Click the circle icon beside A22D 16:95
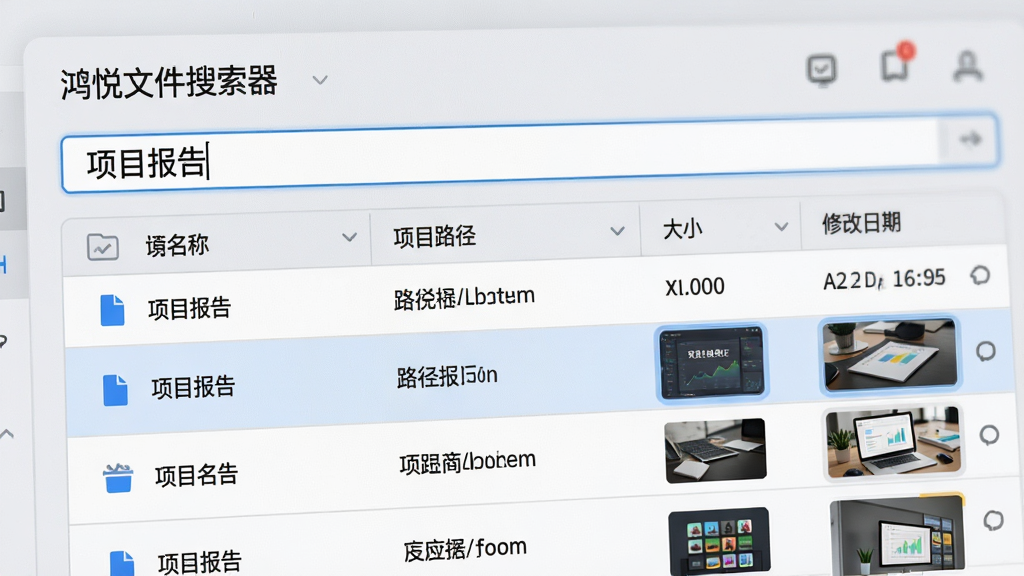 (980, 276)
